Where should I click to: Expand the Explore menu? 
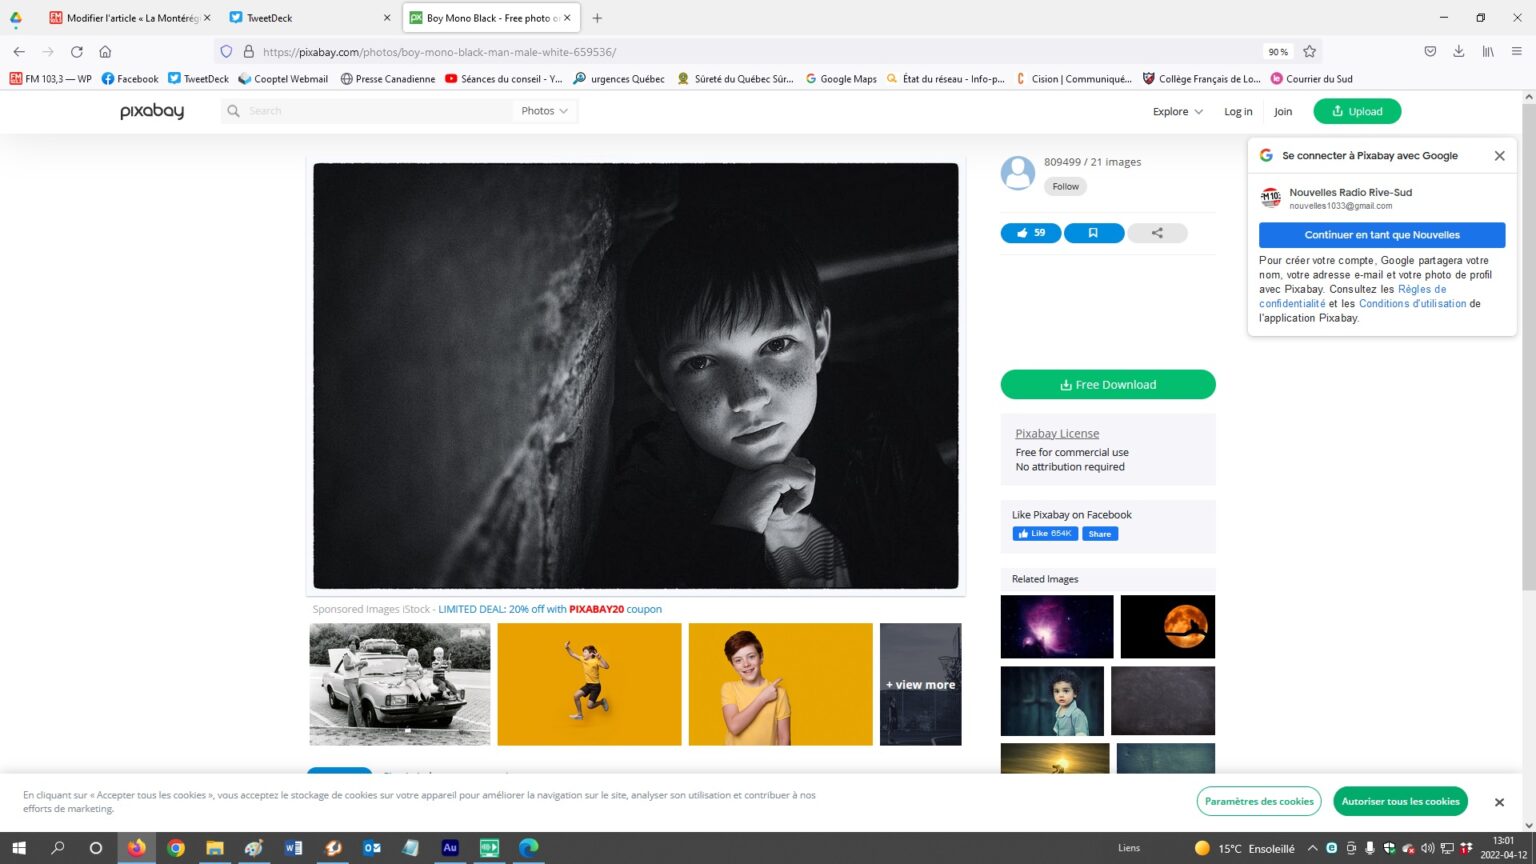[1177, 111]
